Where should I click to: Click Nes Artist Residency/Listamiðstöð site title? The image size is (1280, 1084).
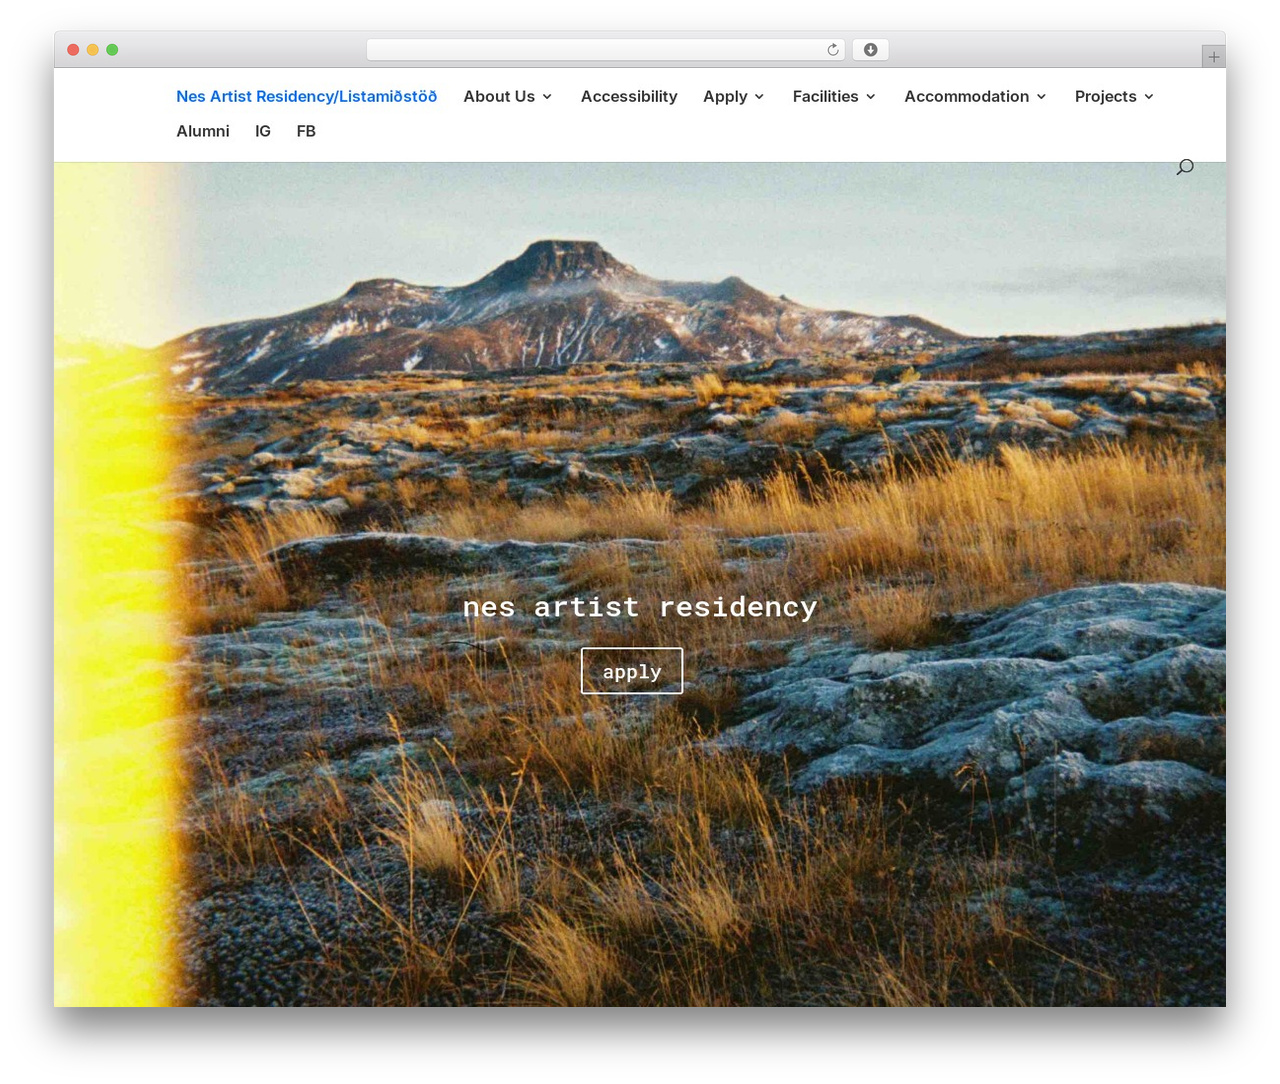click(307, 96)
